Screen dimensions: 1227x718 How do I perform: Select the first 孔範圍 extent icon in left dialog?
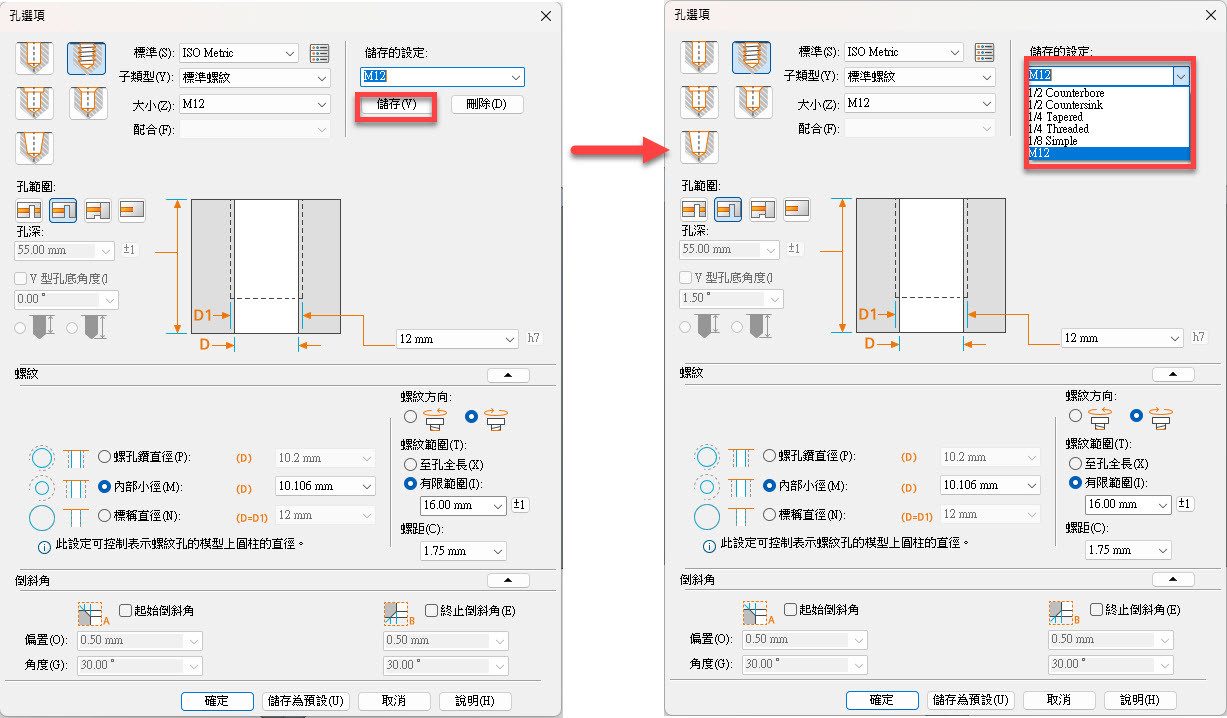point(29,210)
